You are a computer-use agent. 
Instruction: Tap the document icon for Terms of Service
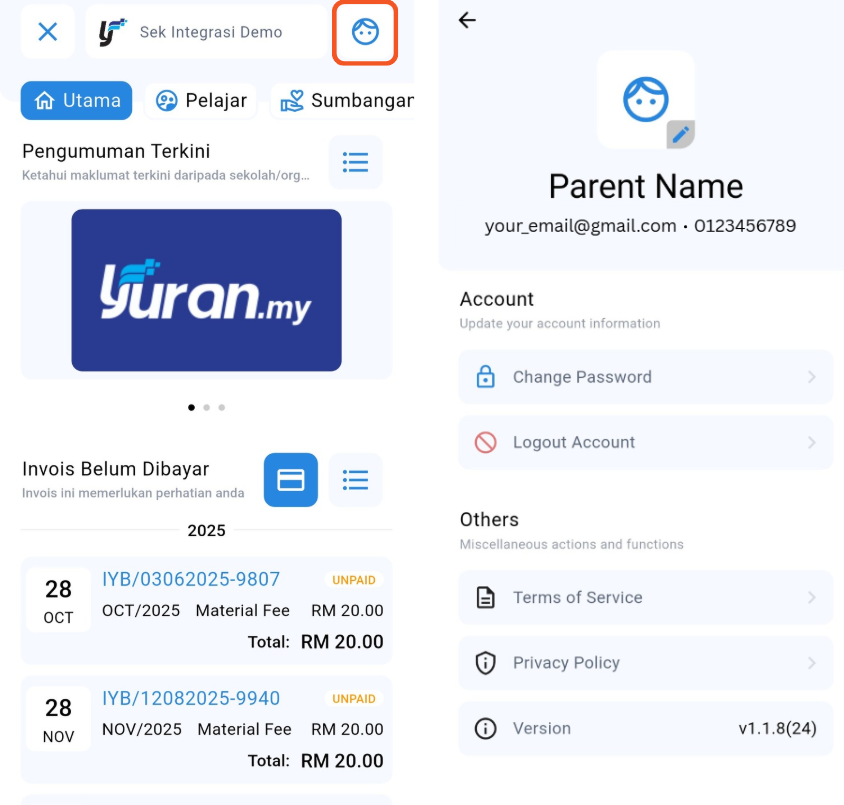(486, 597)
